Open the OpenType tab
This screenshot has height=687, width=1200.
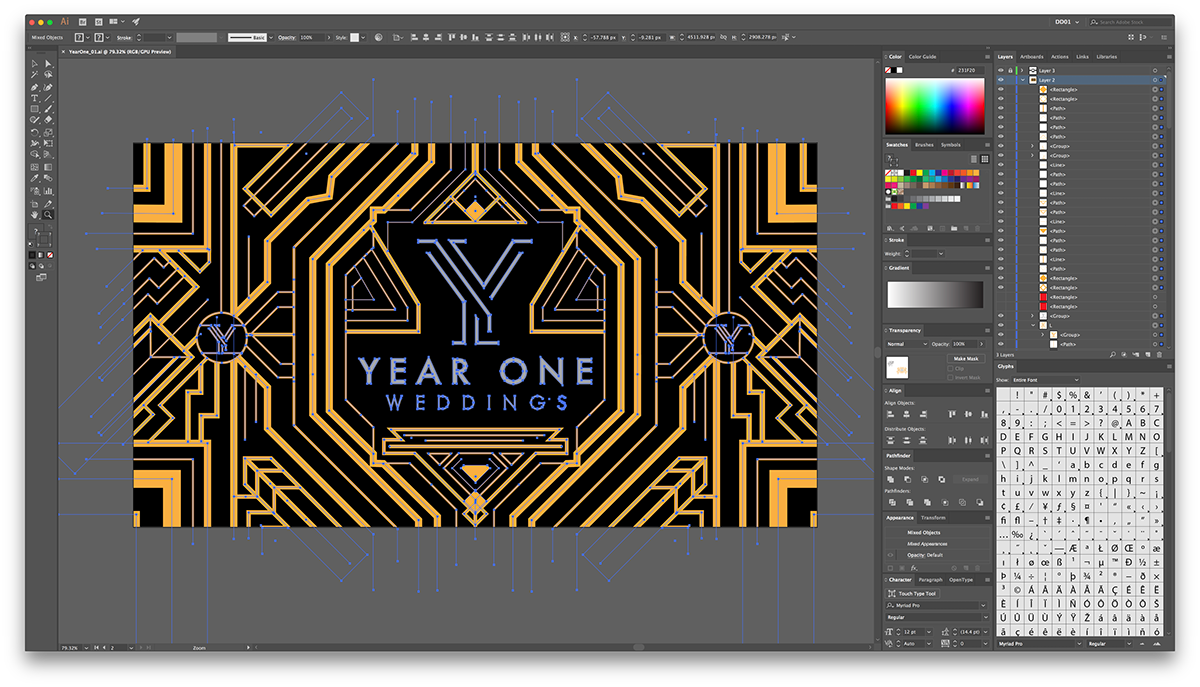(x=962, y=580)
